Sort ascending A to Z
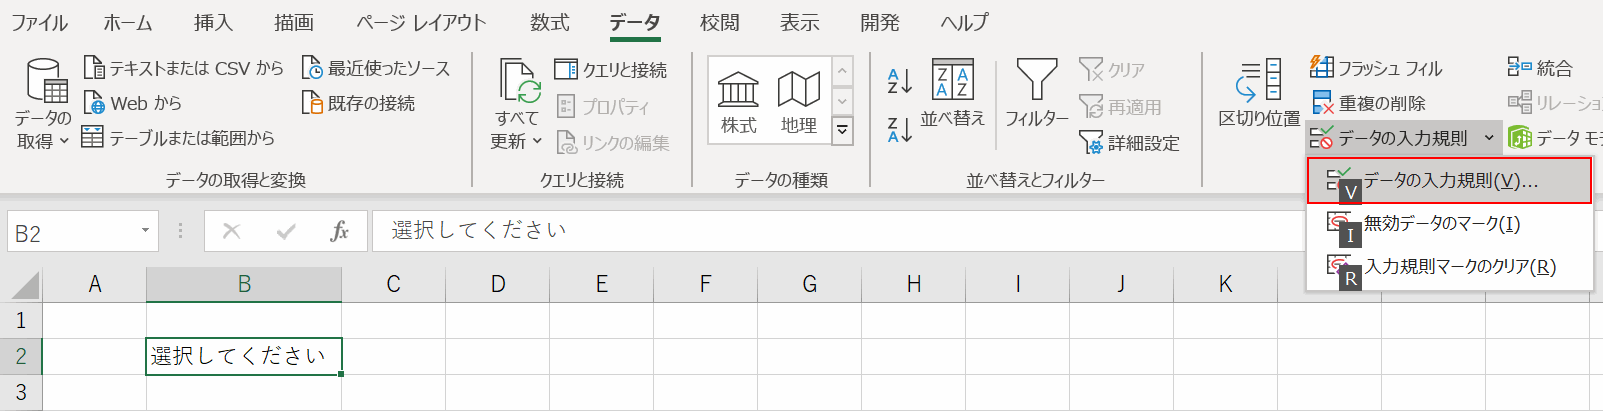Image resolution: width=1603 pixels, height=411 pixels. click(899, 81)
